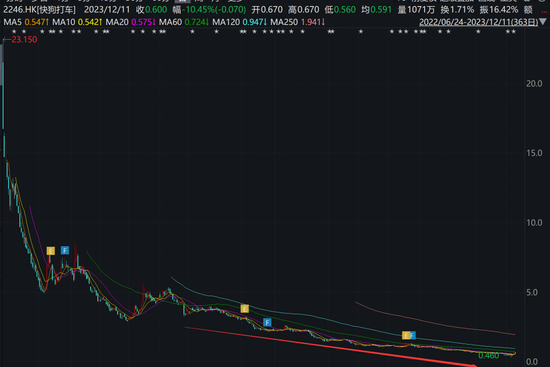Toggle the MA20 moving average label
Screen dimensions: 550x367
point(117,22)
